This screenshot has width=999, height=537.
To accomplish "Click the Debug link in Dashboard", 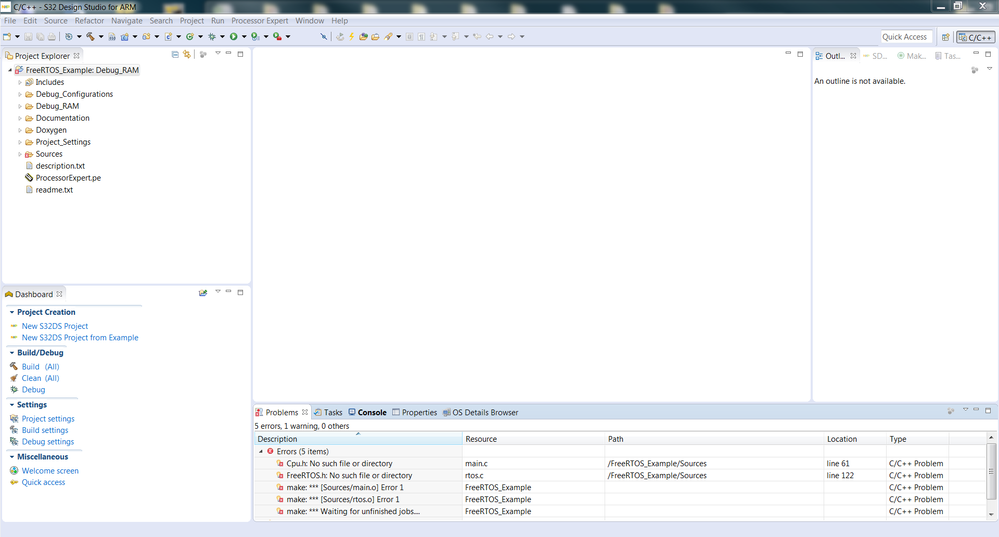I will [33, 389].
